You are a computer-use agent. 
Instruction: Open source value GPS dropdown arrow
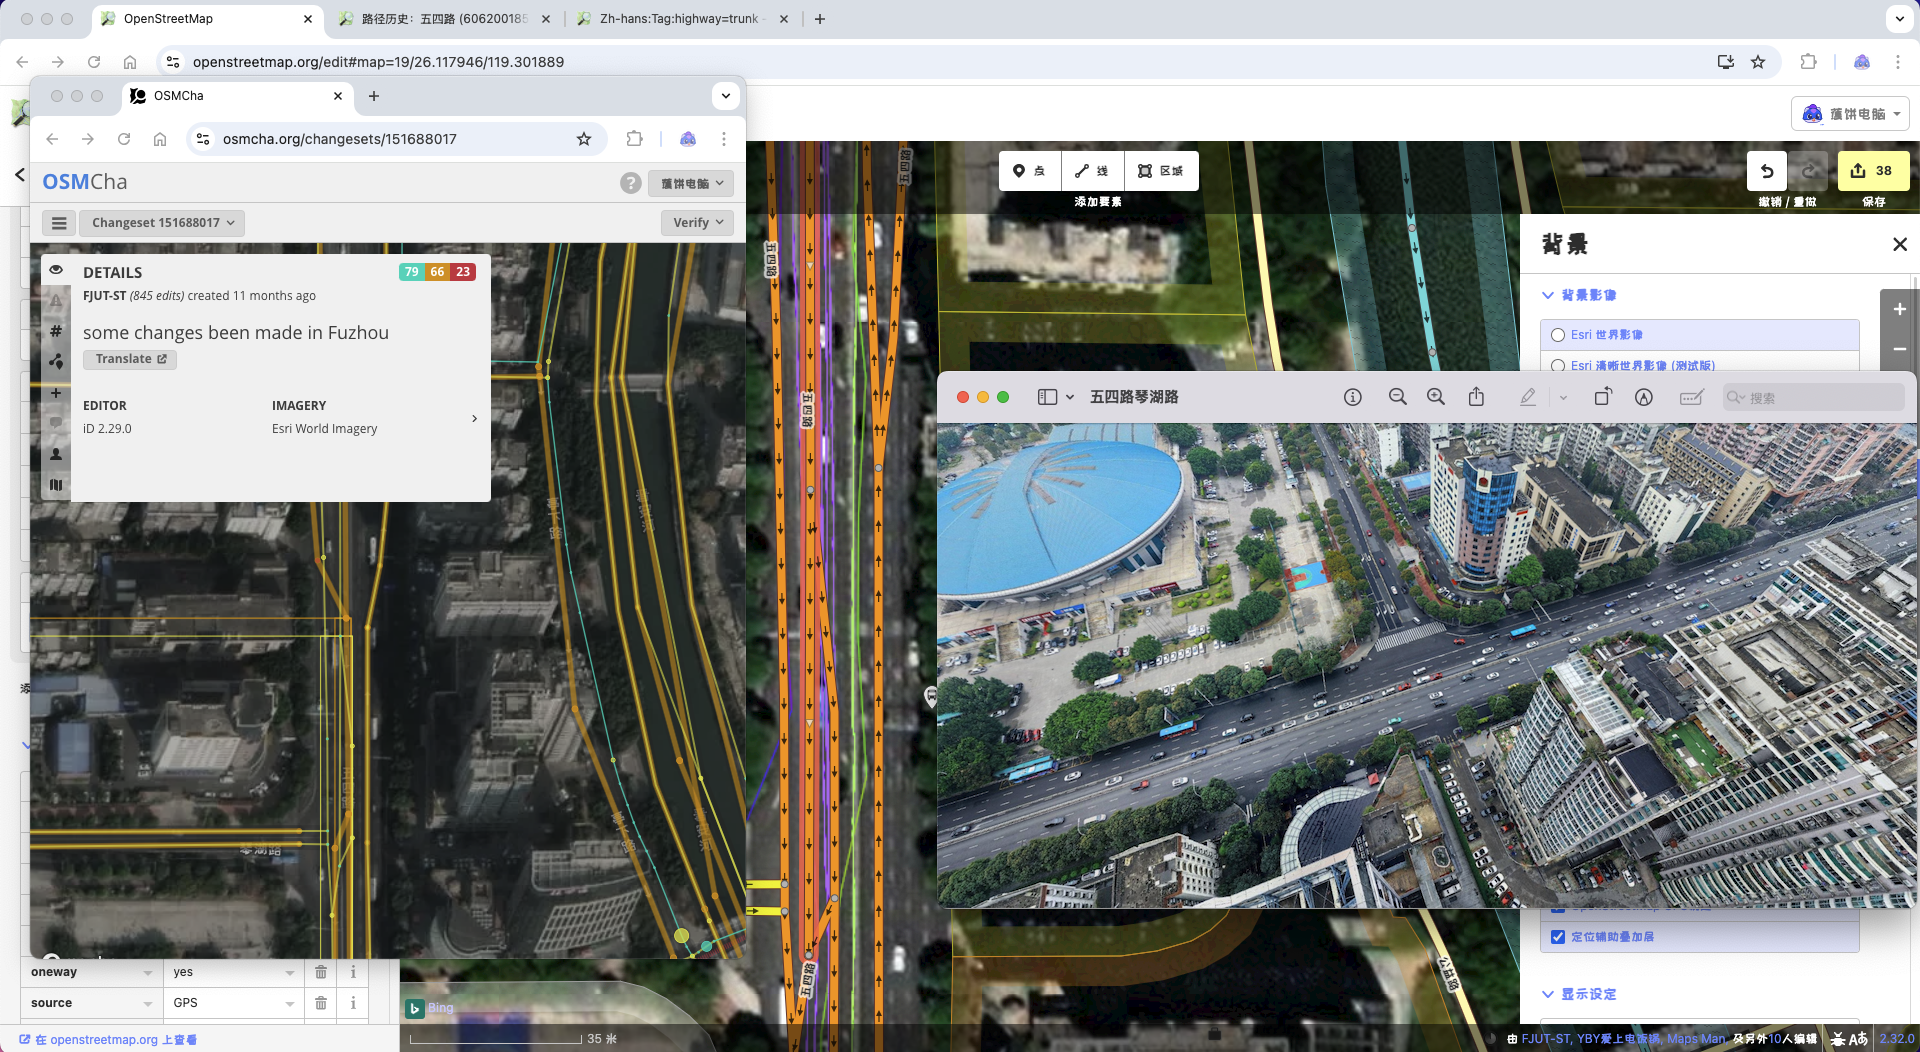[x=290, y=1003]
